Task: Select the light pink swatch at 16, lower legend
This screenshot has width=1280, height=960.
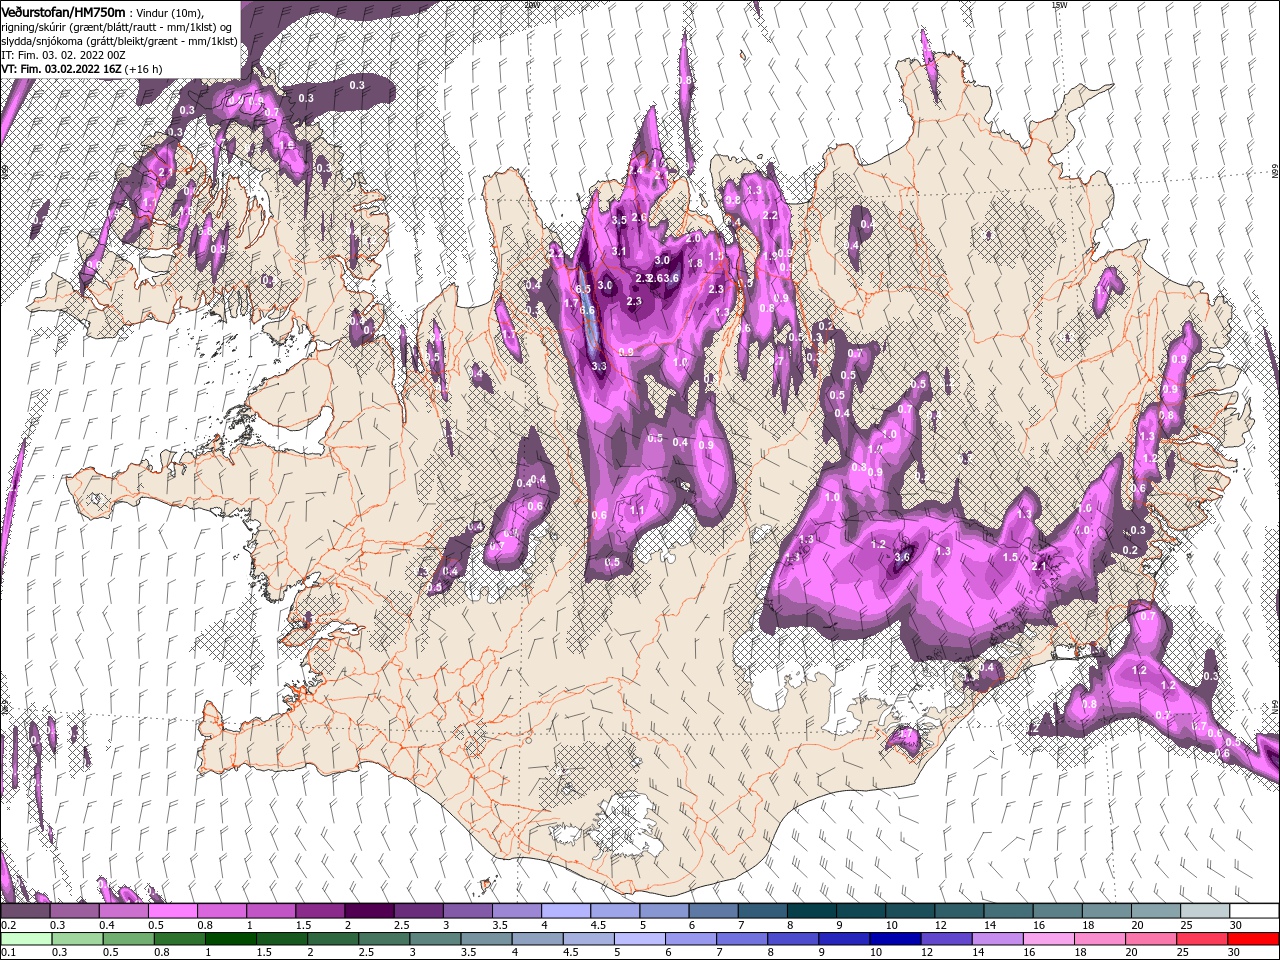Action: (1047, 939)
